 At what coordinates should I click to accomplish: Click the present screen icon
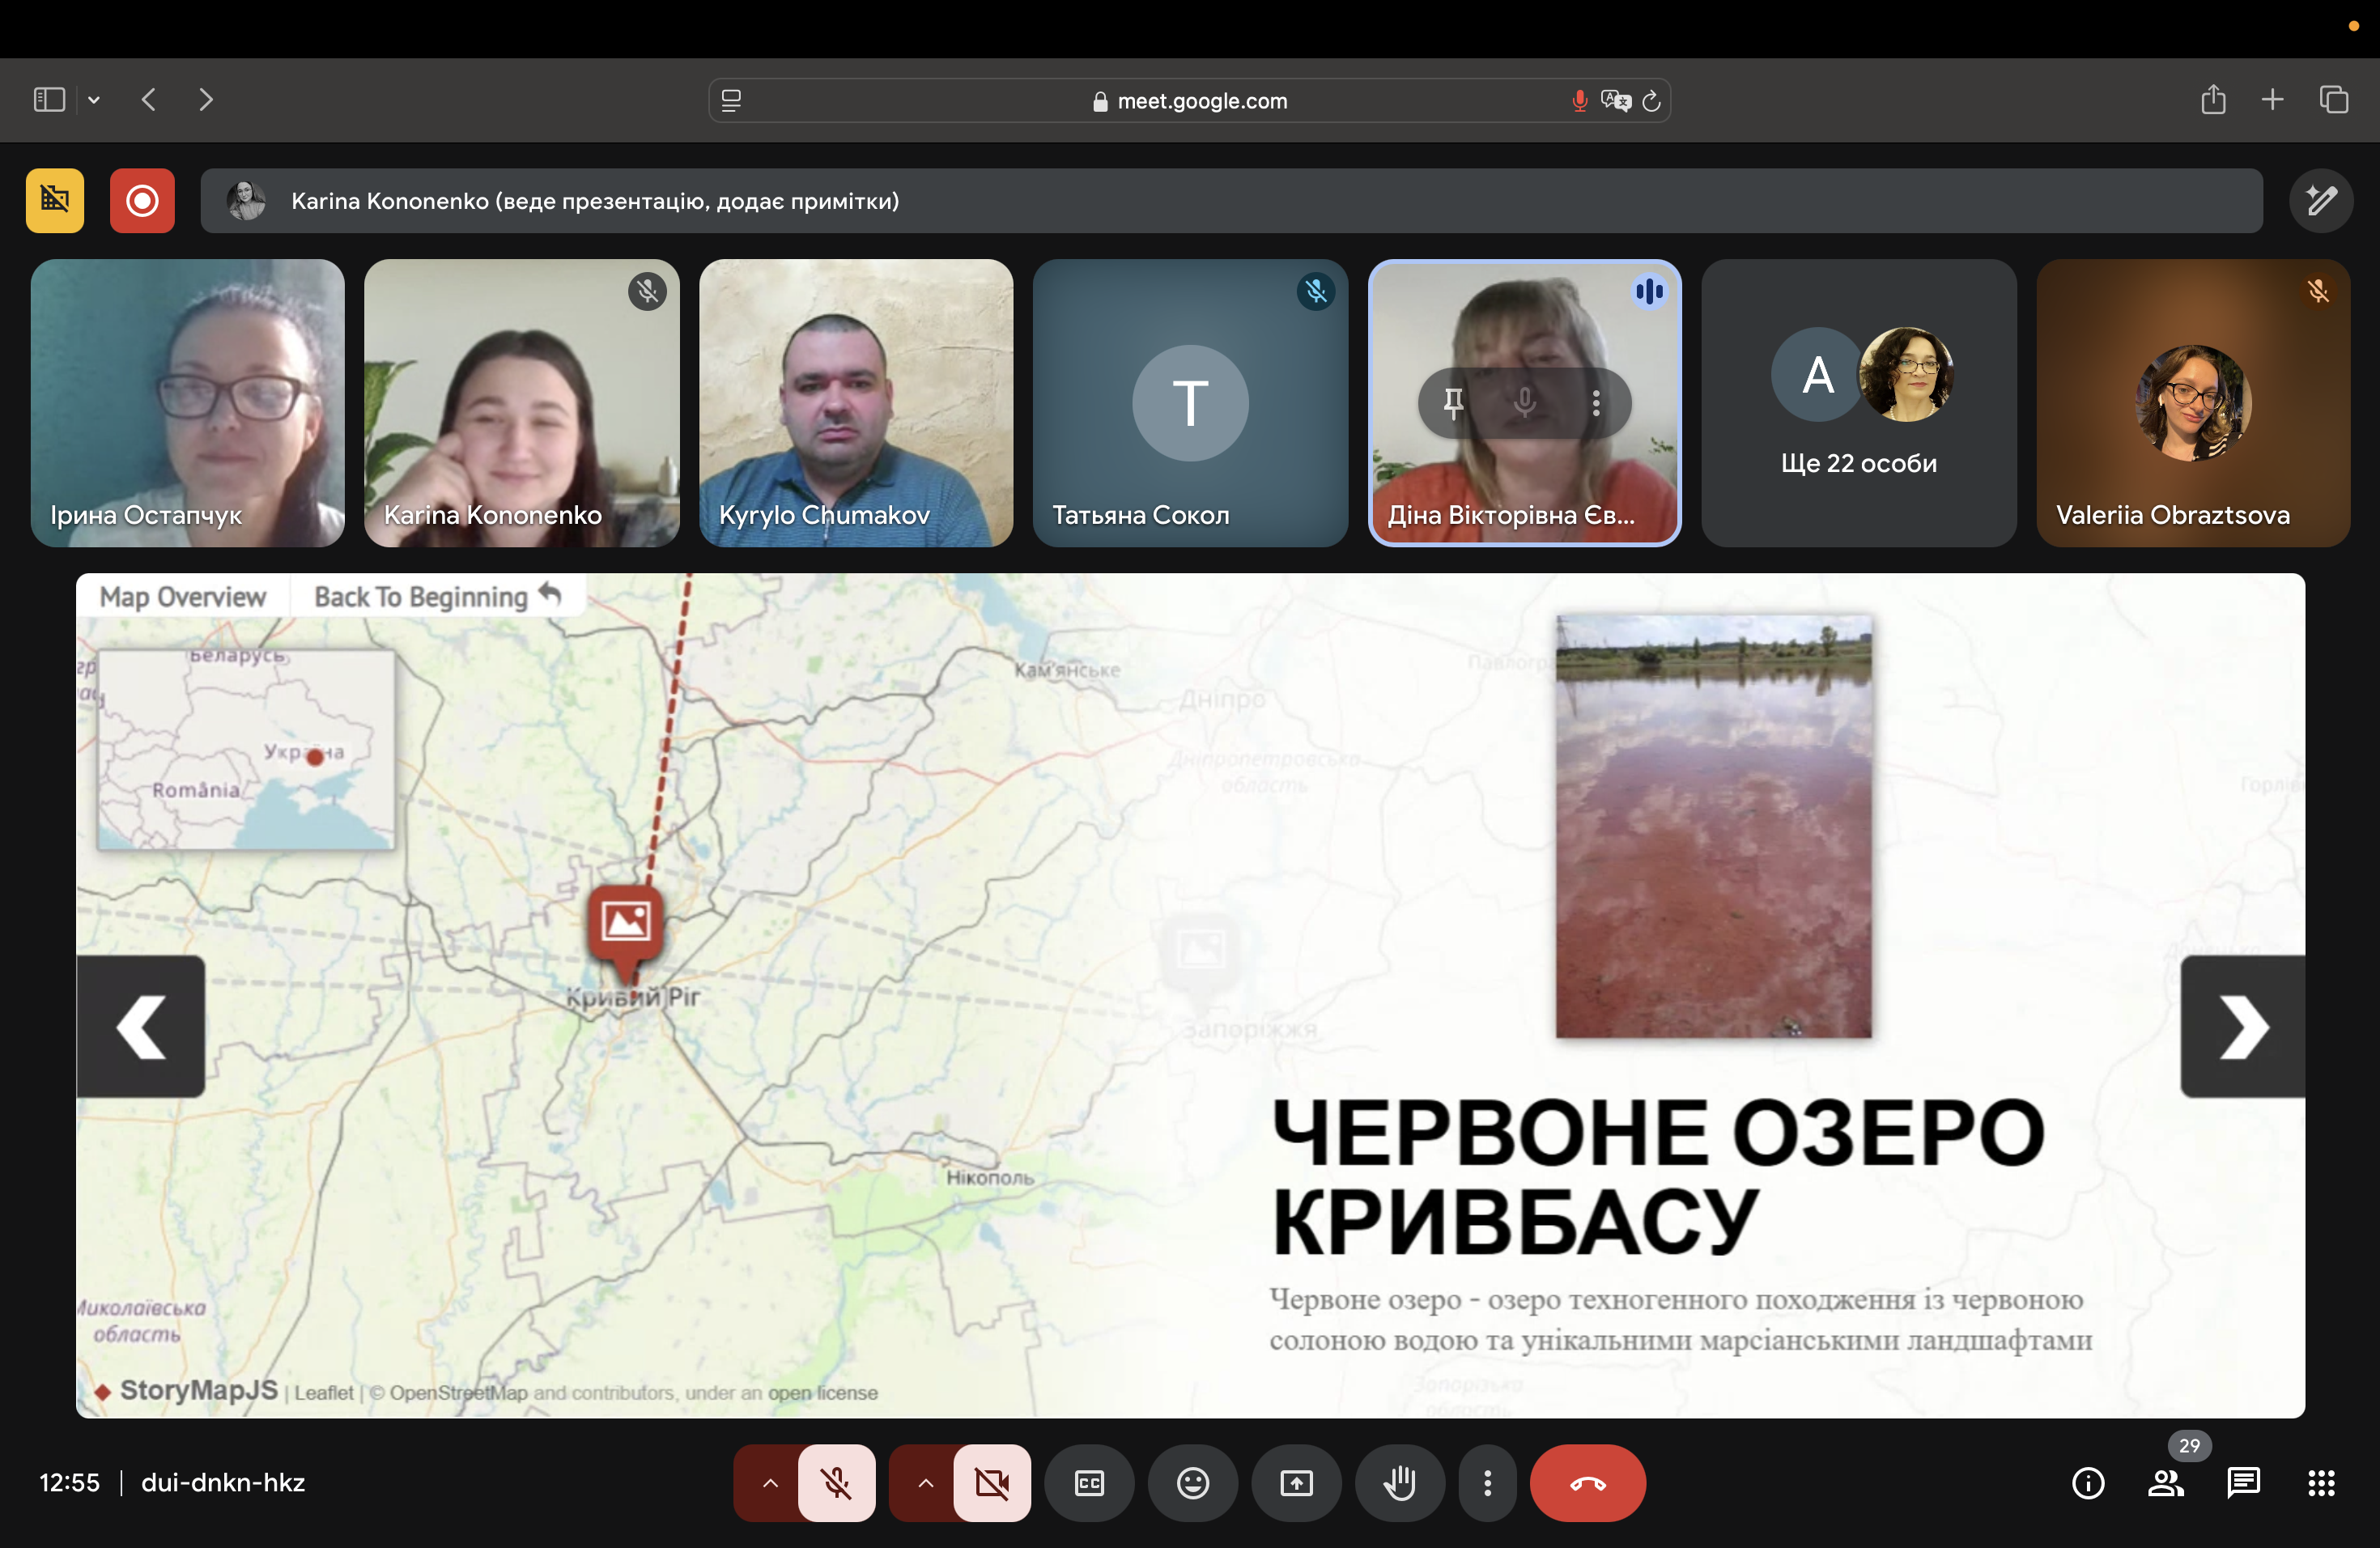tap(1296, 1483)
